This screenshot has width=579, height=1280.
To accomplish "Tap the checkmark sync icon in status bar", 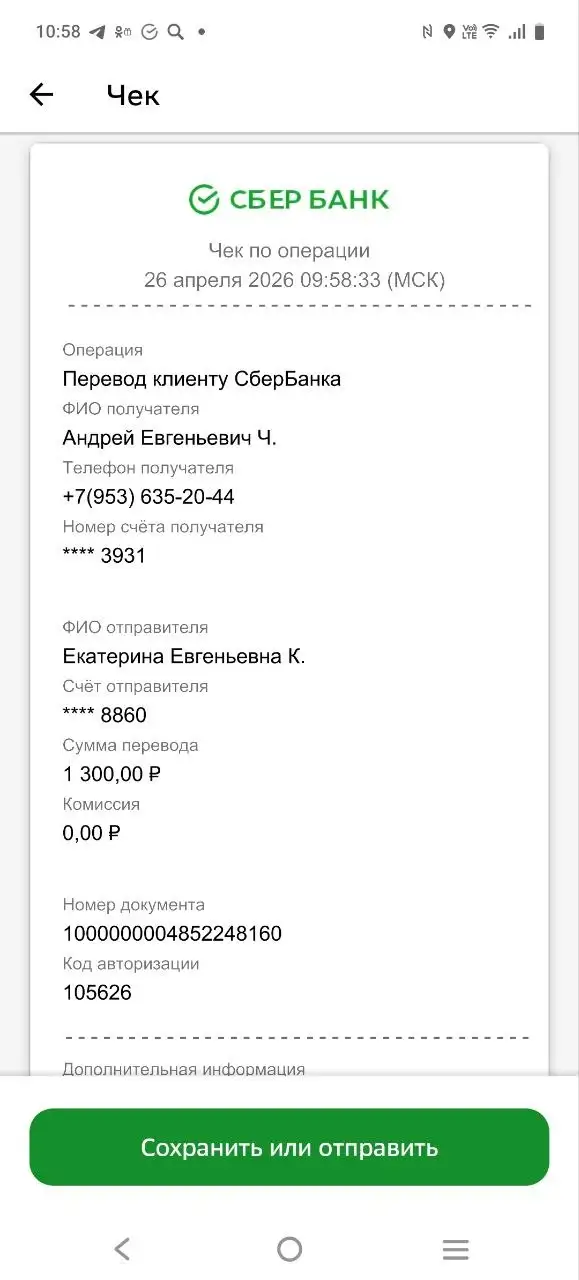I will (x=150, y=31).
